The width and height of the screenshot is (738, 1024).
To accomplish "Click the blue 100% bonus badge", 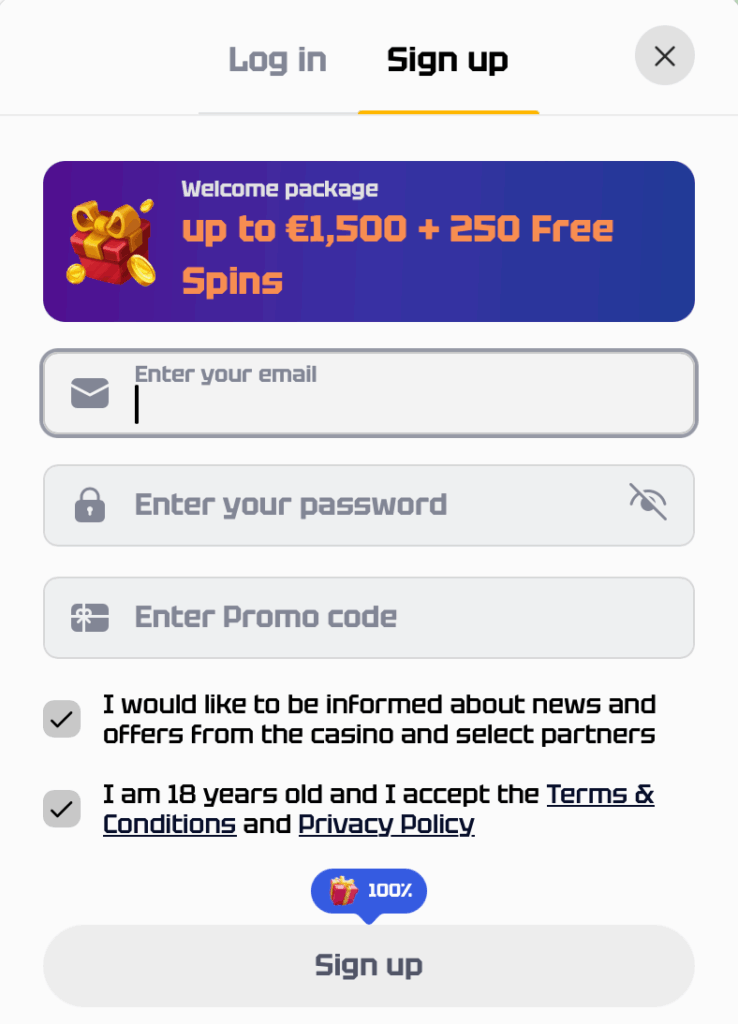I will 368,890.
